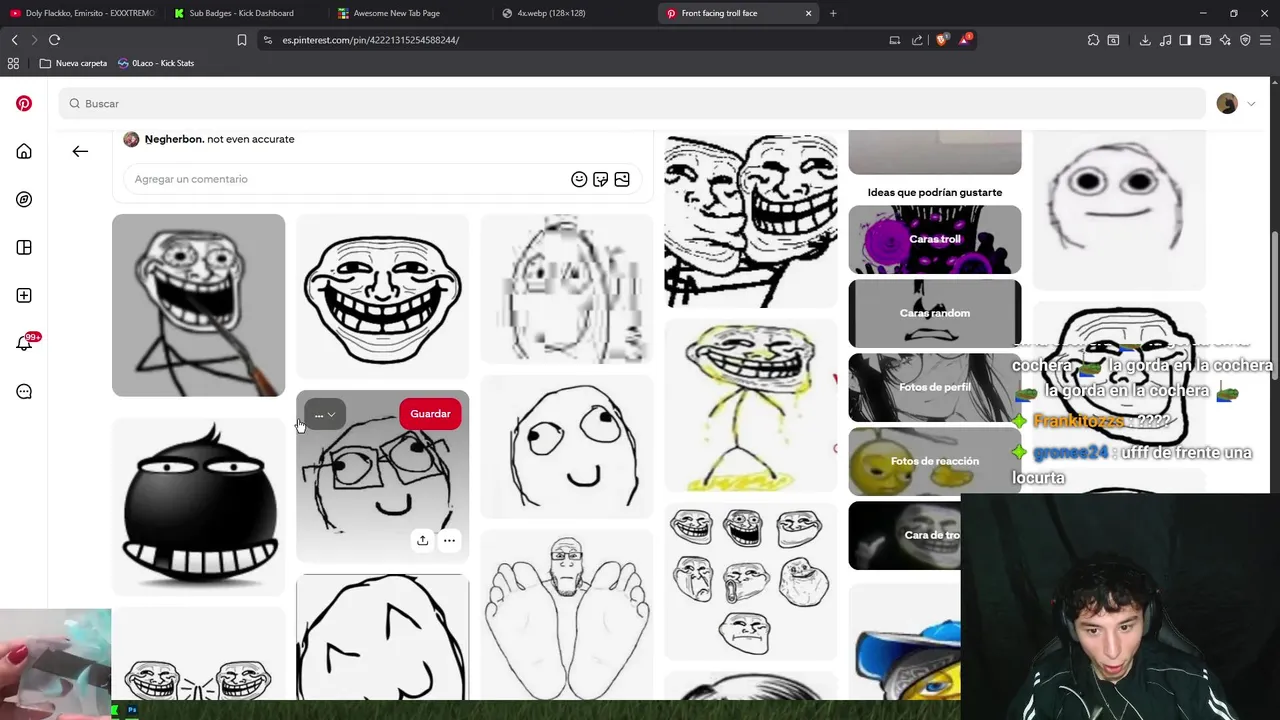Image resolution: width=1280 pixels, height=720 pixels.
Task: Open board selector dropdown on pin
Action: [324, 414]
